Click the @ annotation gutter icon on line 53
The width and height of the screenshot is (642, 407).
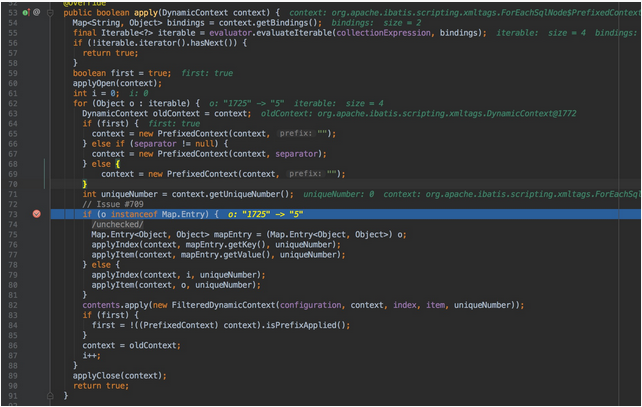click(37, 12)
